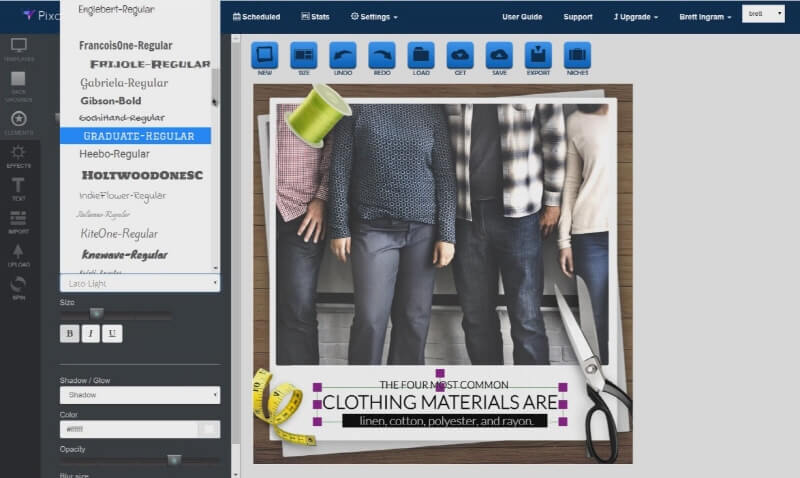The image size is (800, 478).
Task: Open the Stats page
Action: click(315, 17)
